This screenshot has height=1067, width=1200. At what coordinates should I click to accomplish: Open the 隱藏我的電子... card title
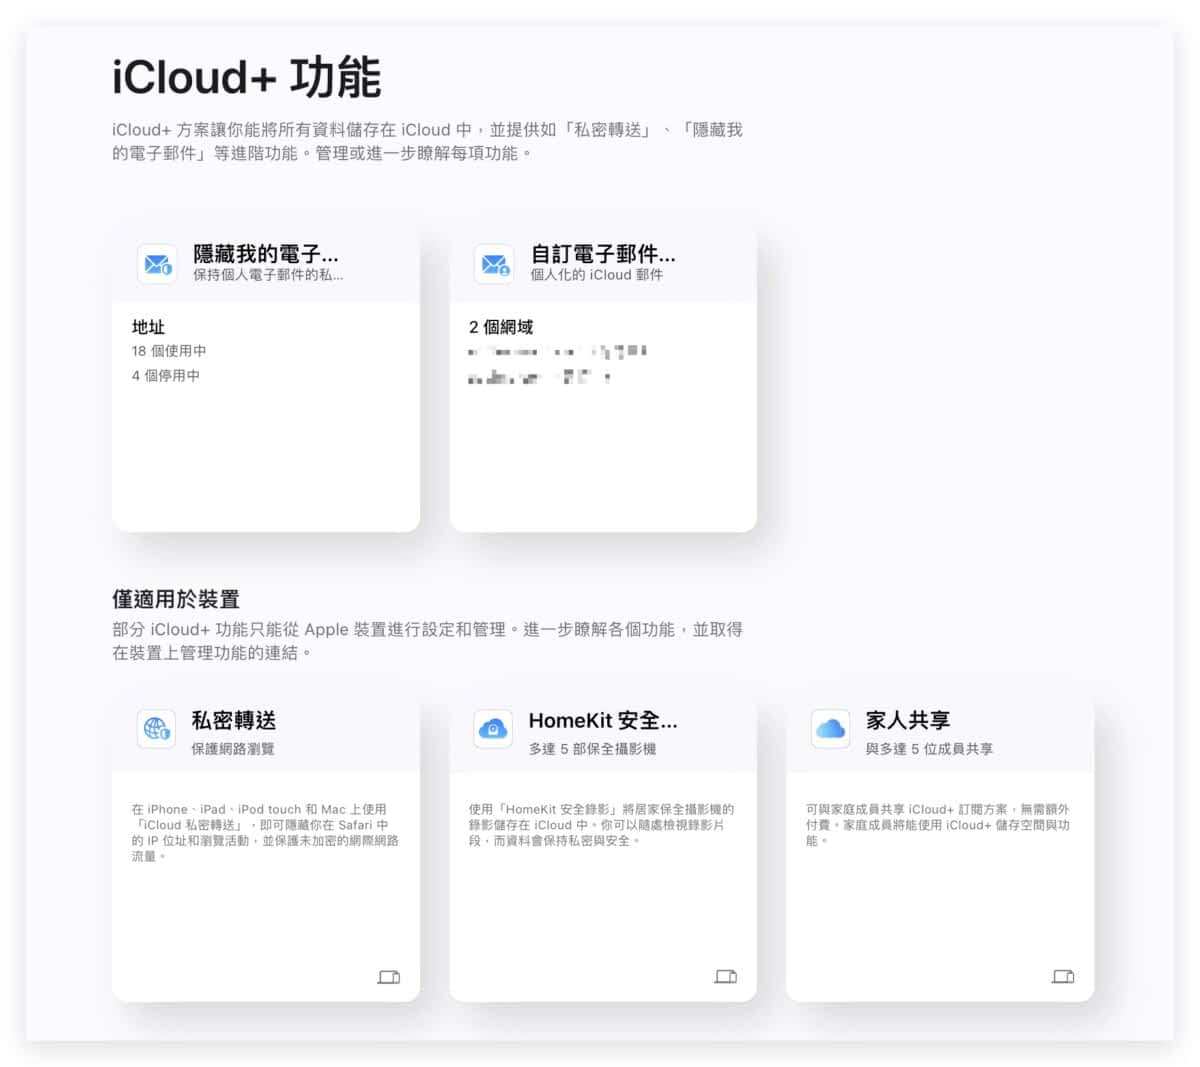[266, 254]
